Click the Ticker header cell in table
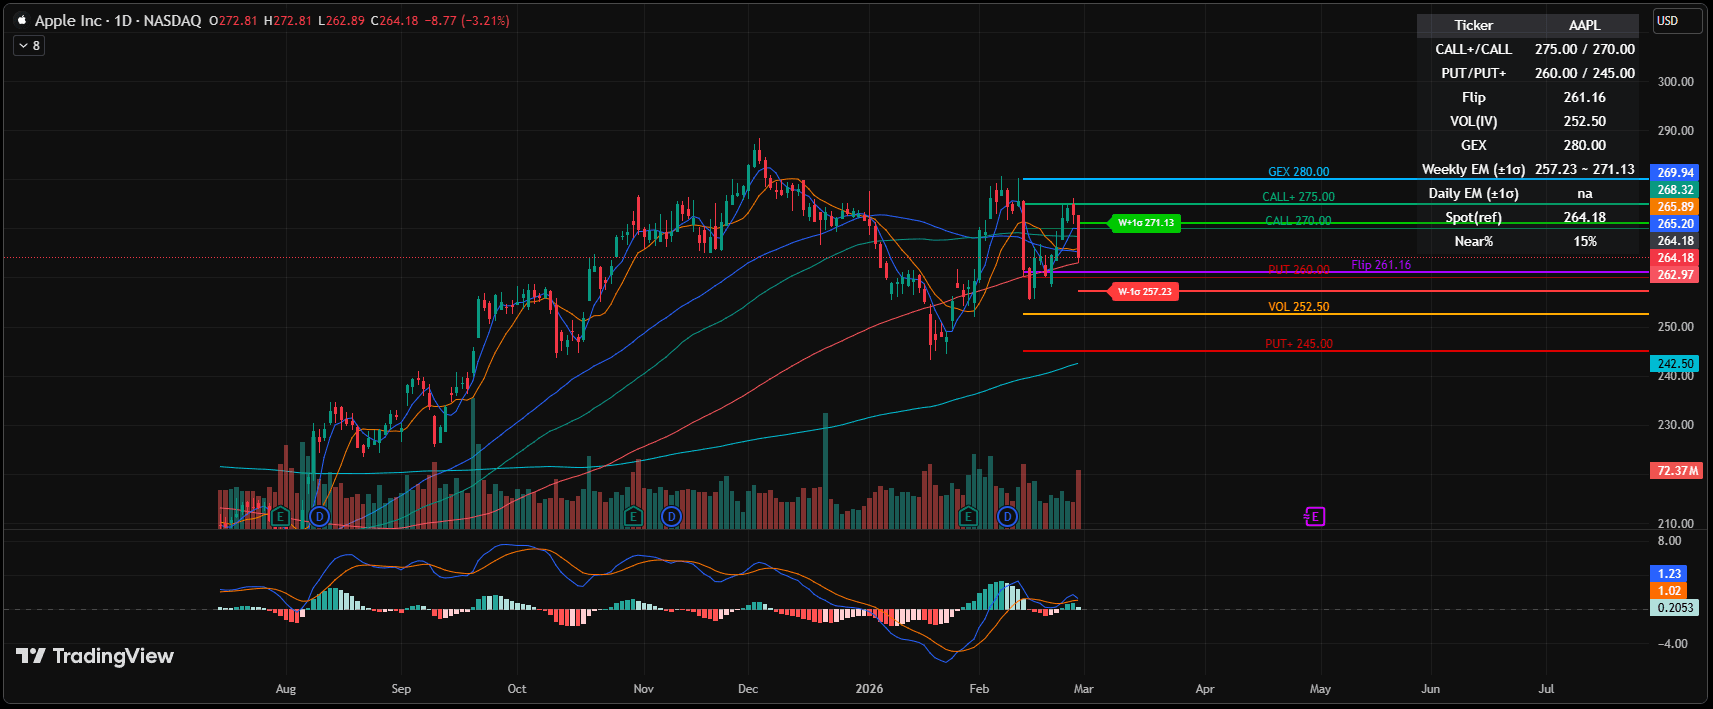This screenshot has height=709, width=1713. (1473, 25)
